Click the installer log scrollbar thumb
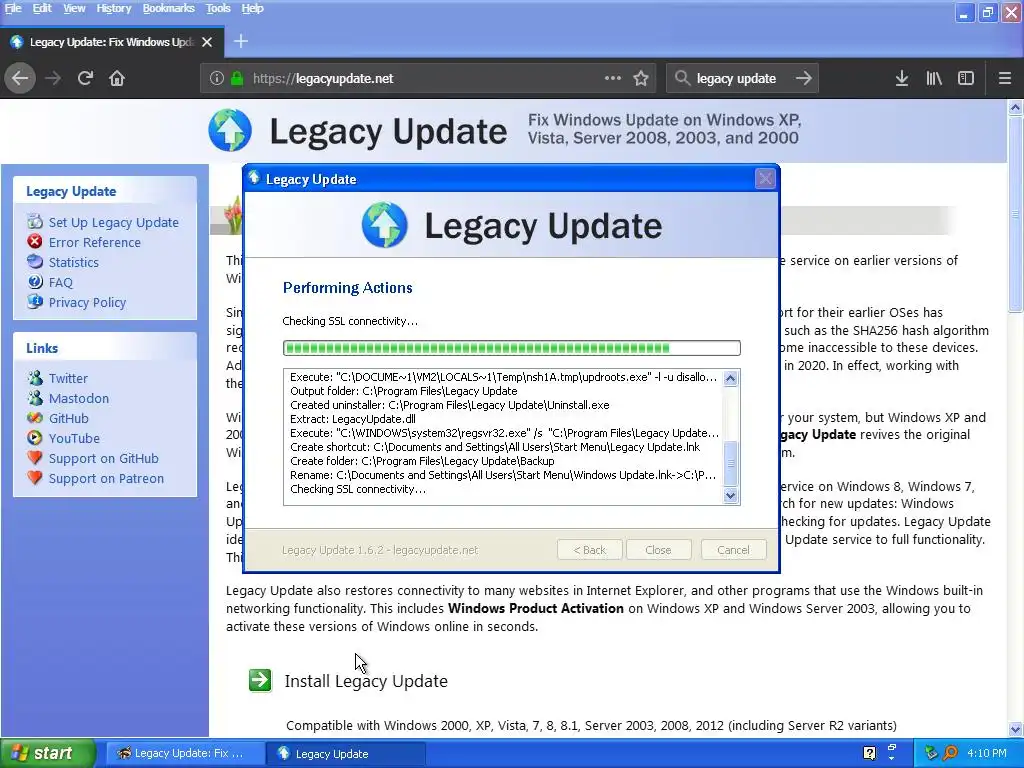This screenshot has height=768, width=1024. 731,463
